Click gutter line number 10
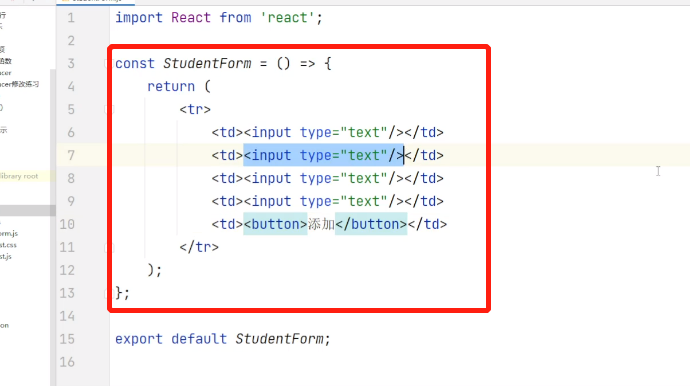 click(67, 224)
